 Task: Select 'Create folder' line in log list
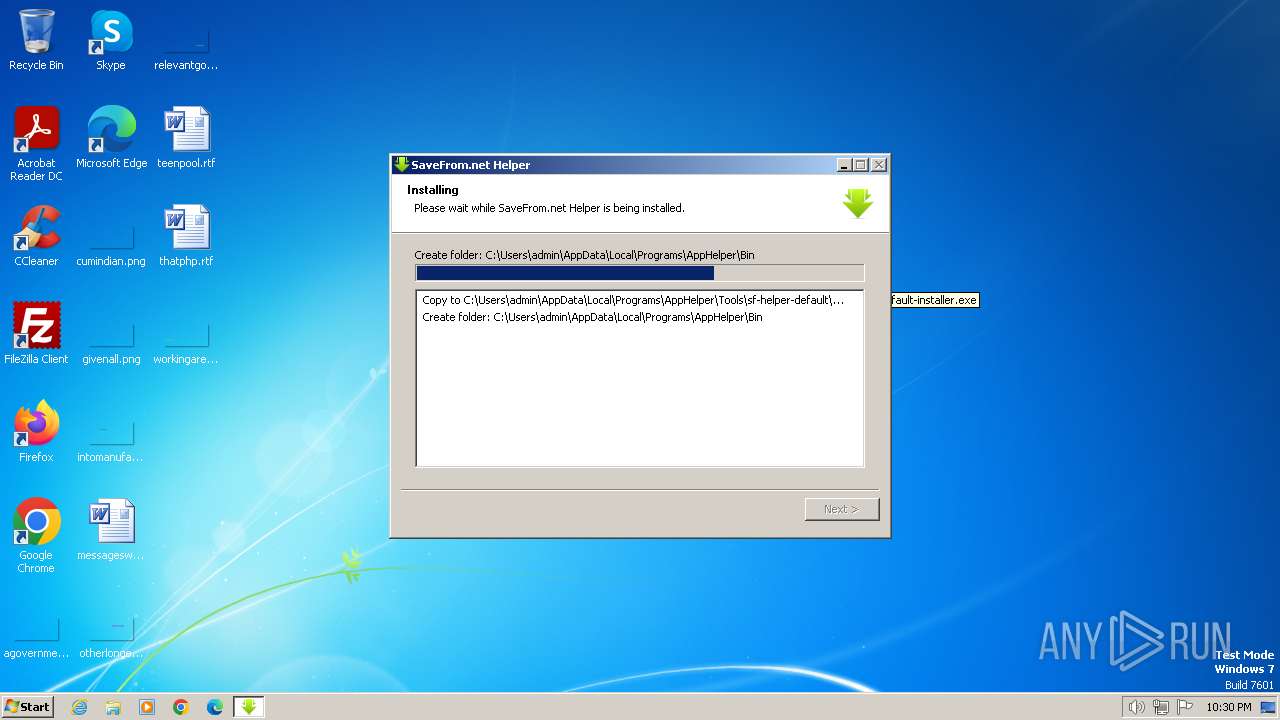tap(592, 317)
